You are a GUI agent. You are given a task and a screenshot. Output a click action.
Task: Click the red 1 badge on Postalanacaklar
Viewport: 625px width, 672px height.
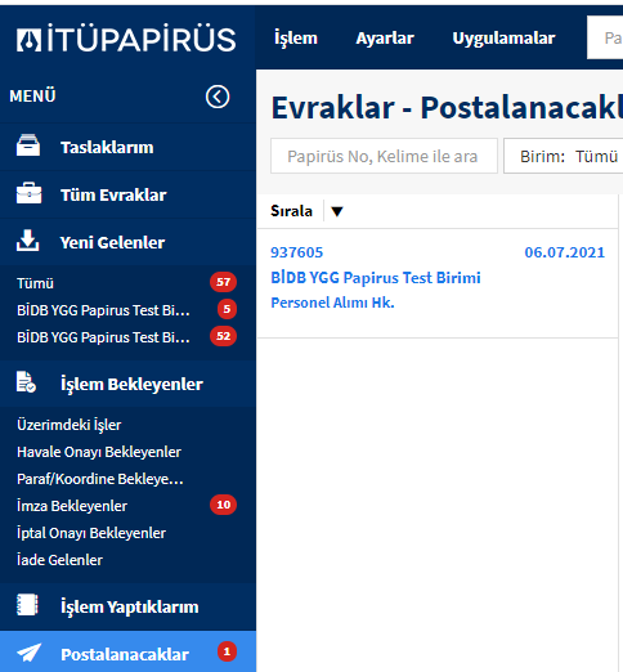[x=227, y=652]
